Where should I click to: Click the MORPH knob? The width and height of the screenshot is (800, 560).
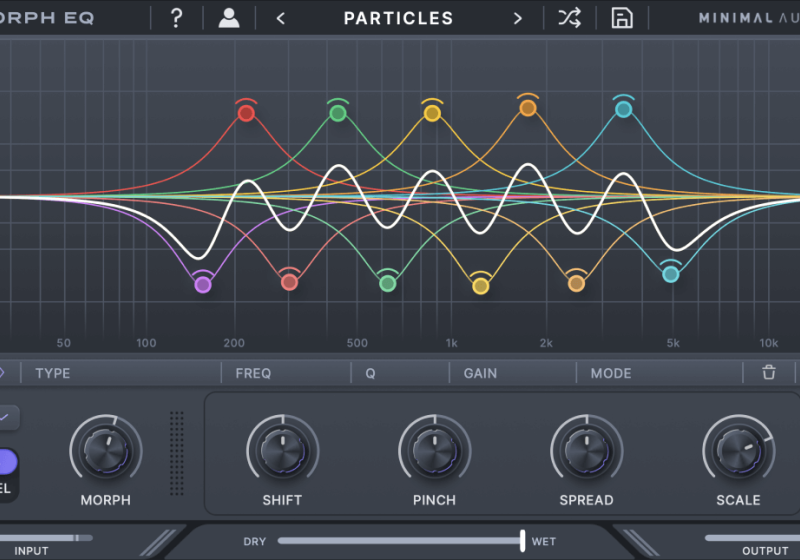106,451
